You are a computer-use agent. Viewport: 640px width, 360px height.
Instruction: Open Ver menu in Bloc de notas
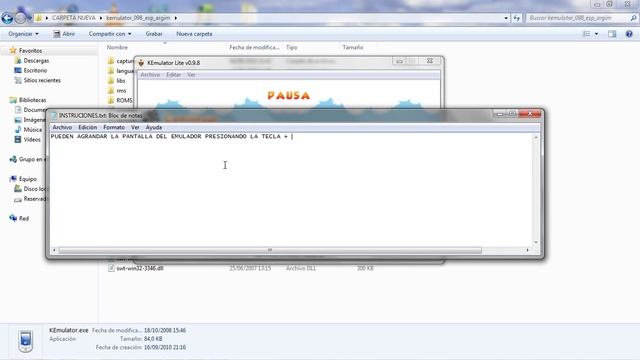[x=135, y=127]
